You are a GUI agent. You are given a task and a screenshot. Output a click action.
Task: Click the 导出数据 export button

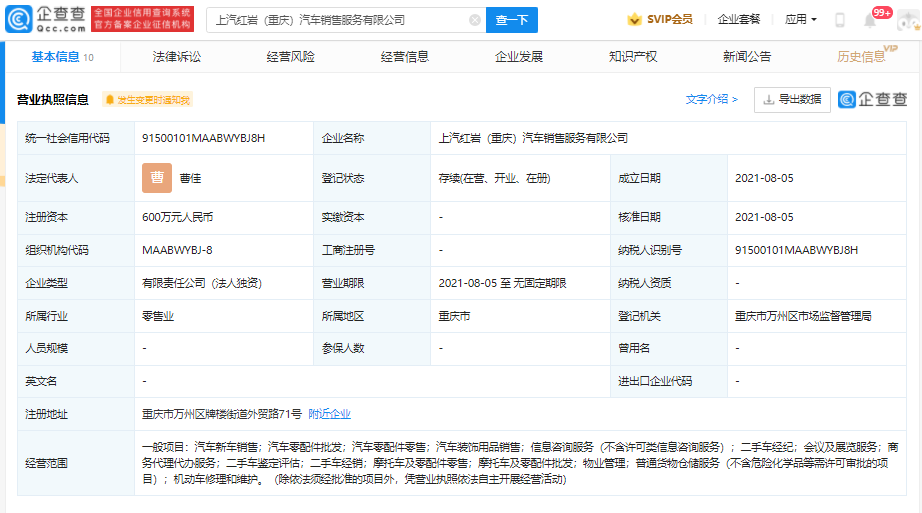tap(792, 99)
